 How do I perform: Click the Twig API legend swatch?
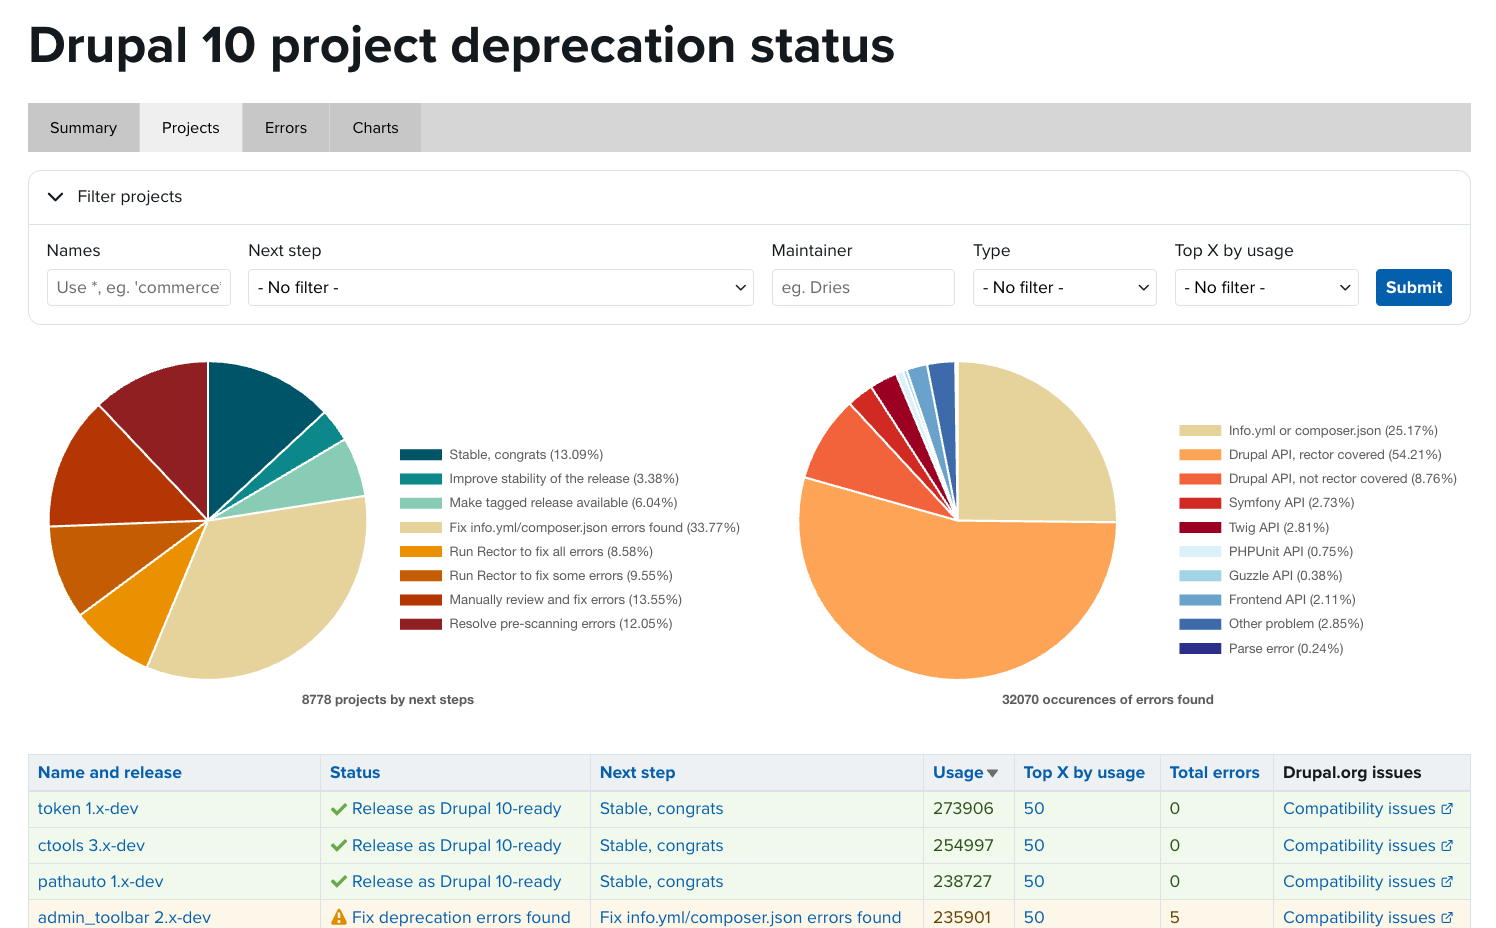(1200, 528)
